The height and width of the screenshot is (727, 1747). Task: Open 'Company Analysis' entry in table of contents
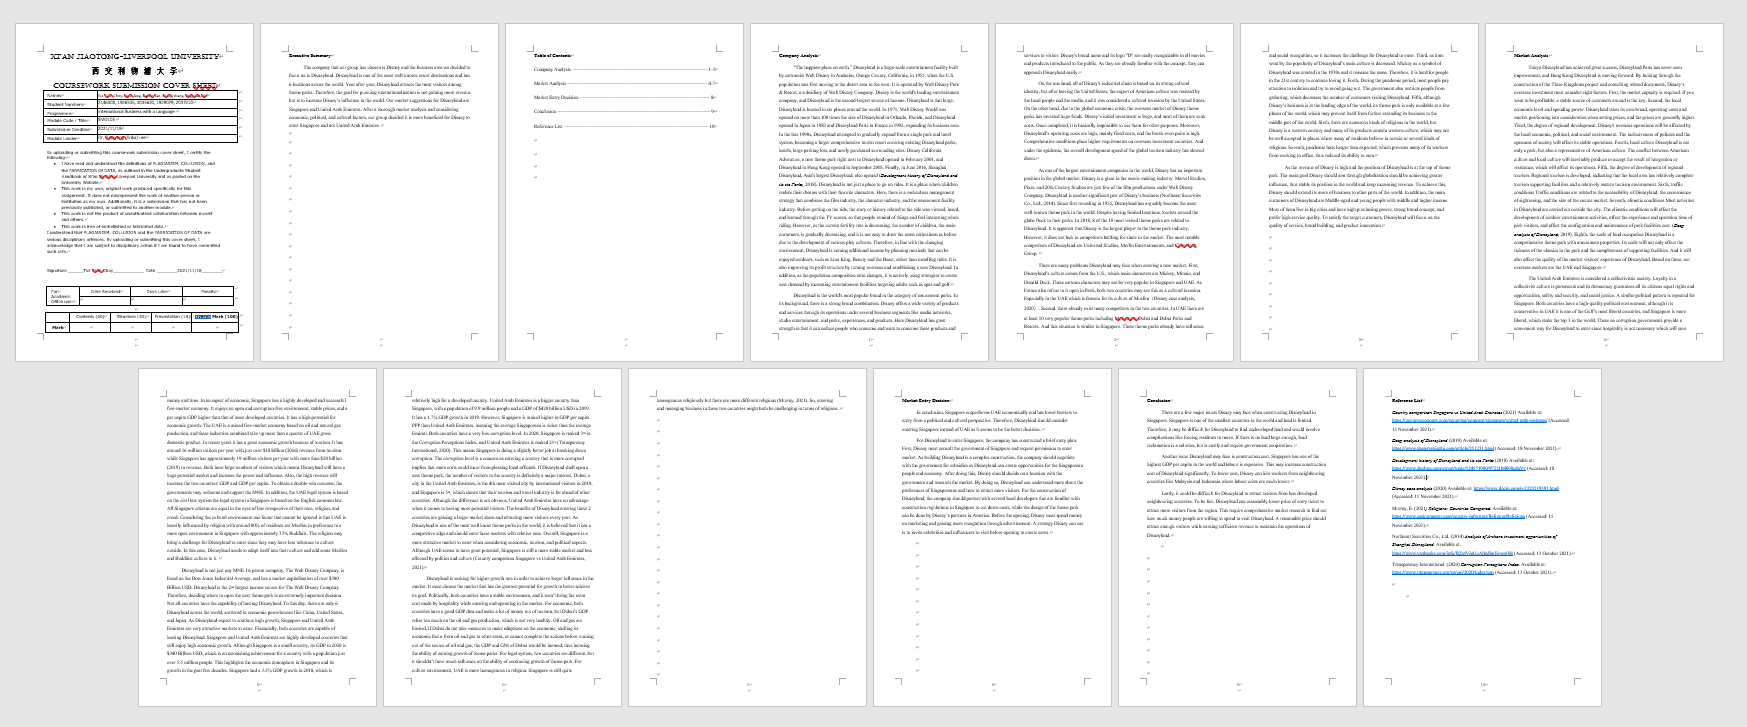[625, 69]
